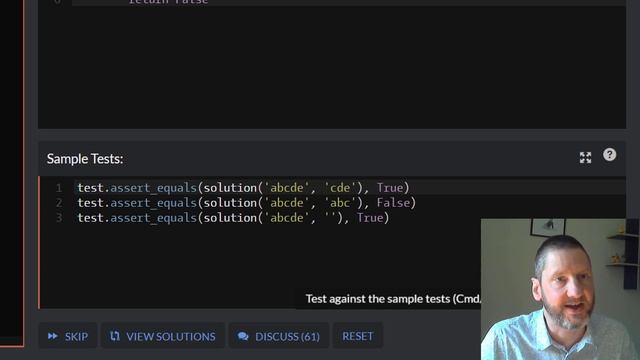Click the chat bubble icon beside DISCUSS
Screen dimensions: 640x360
click(x=243, y=336)
